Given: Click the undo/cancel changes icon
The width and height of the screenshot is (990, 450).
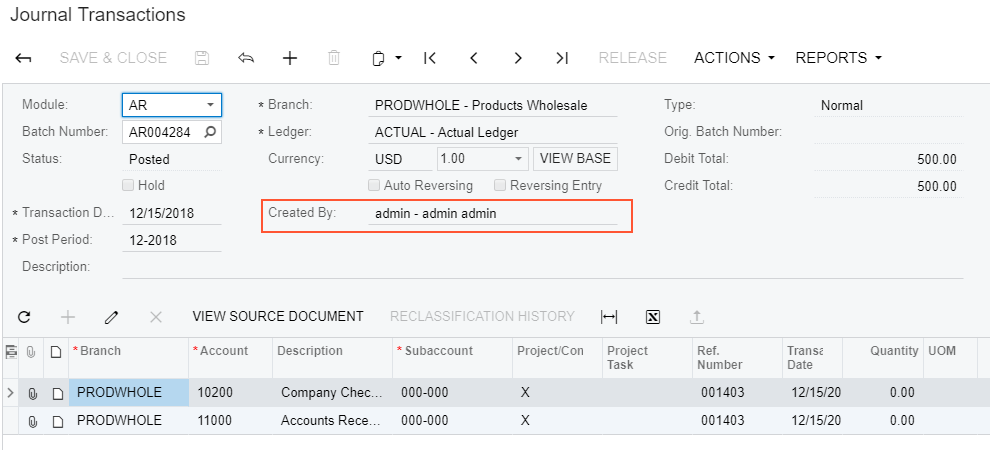Looking at the screenshot, I should (246, 58).
